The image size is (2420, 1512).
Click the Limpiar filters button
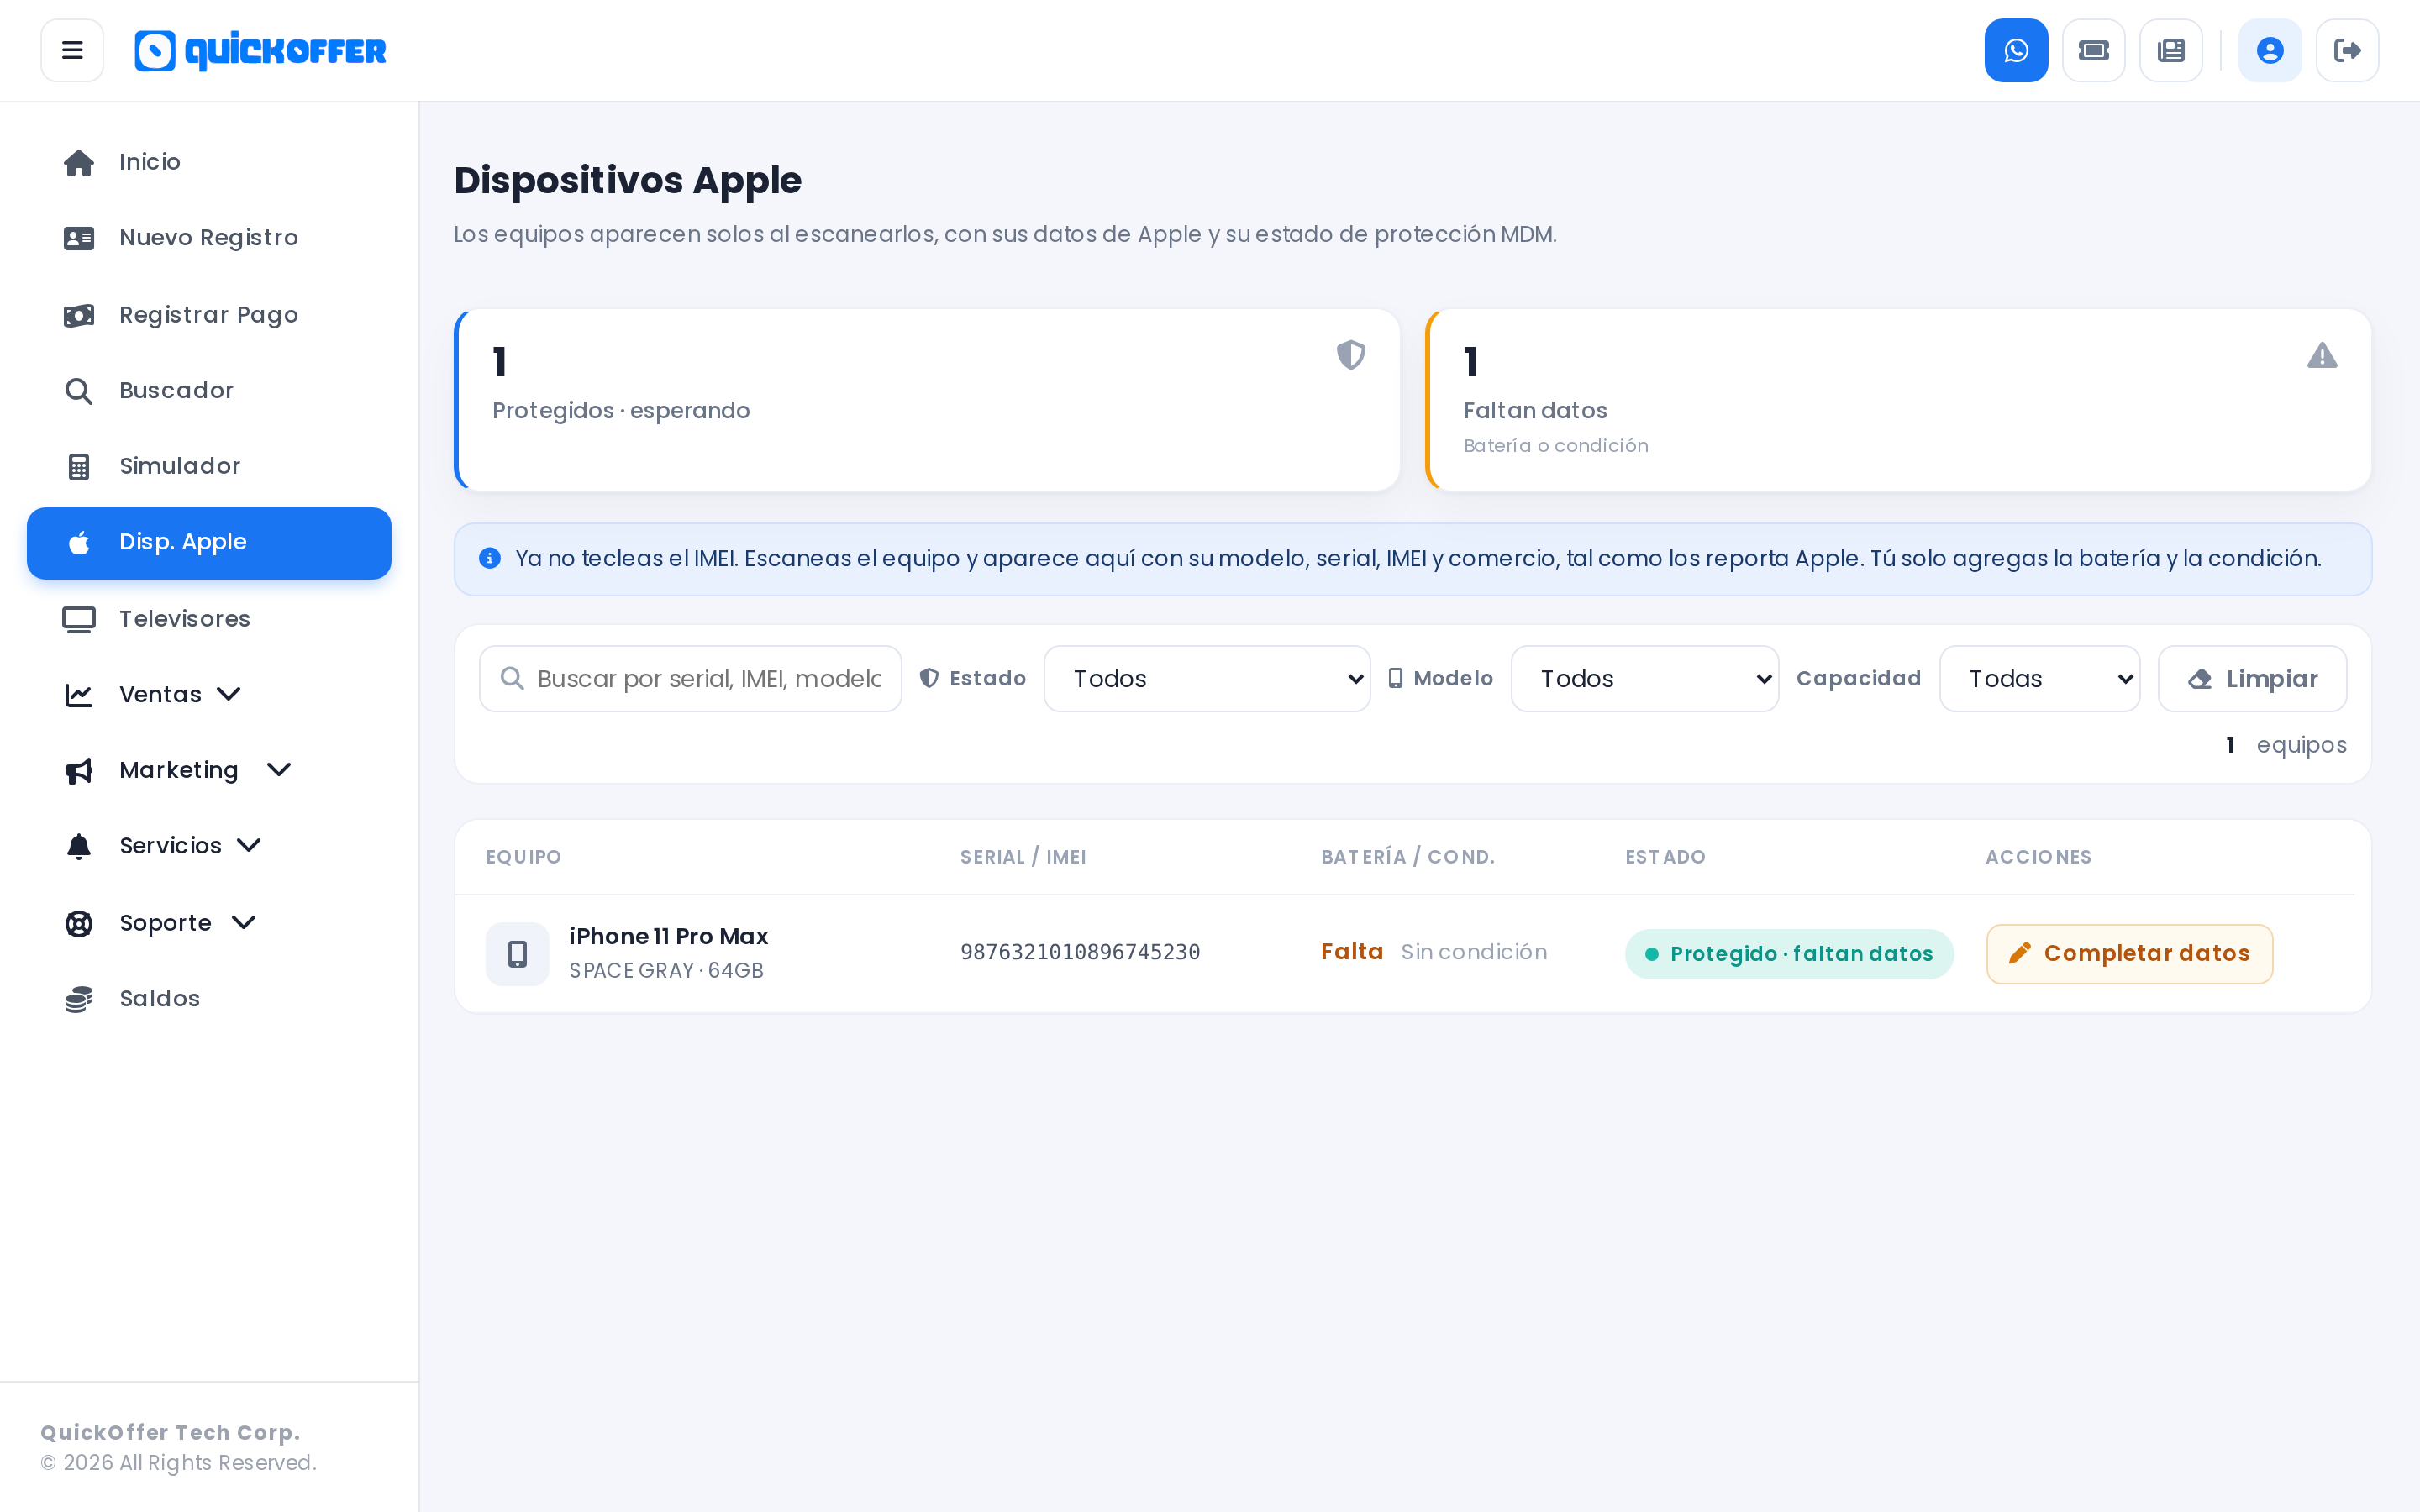click(2252, 679)
